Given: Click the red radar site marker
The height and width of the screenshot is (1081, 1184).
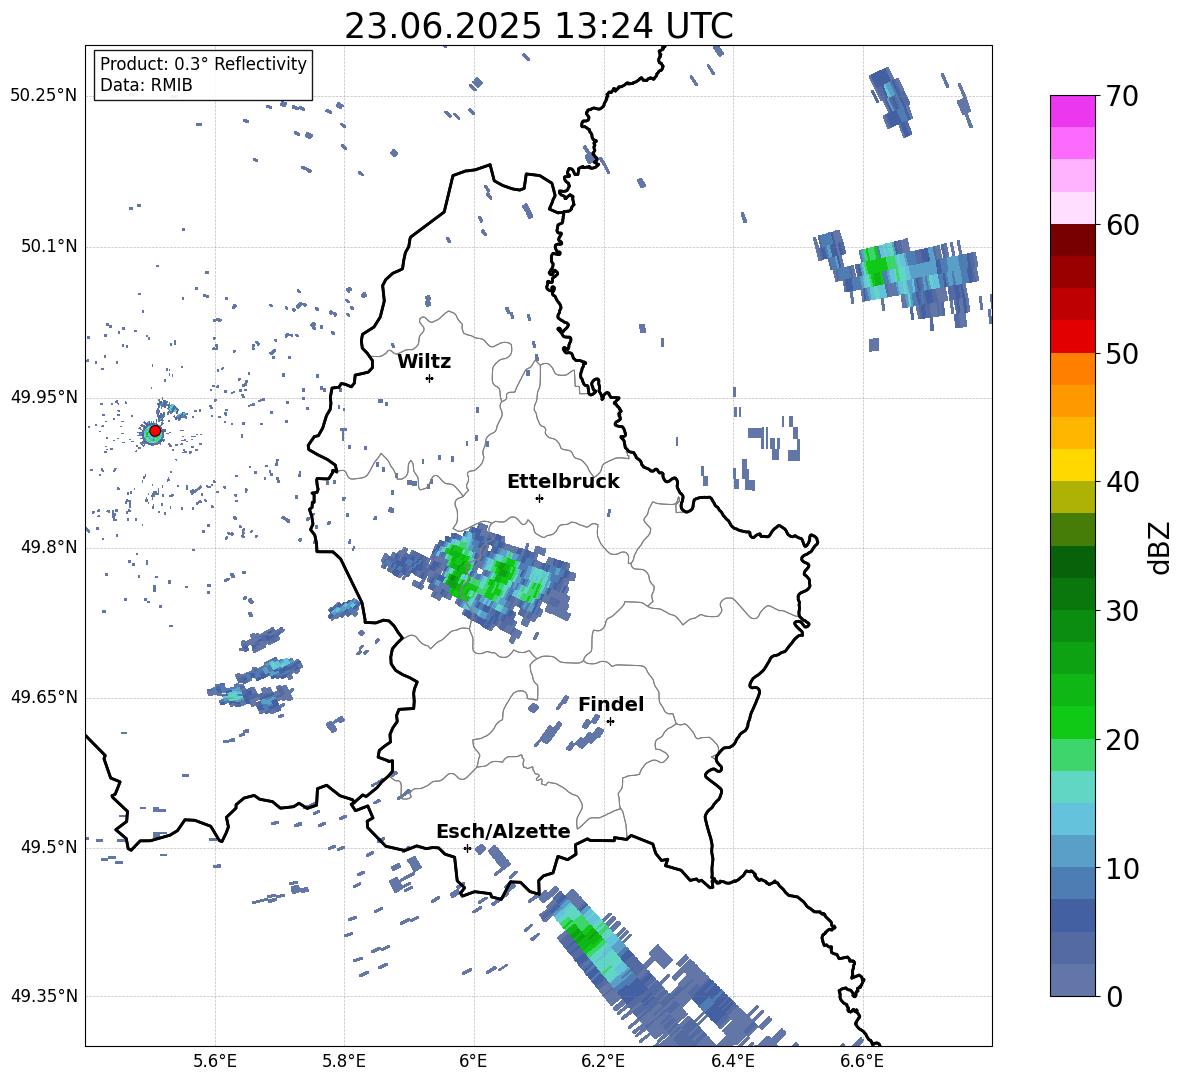Looking at the screenshot, I should click(155, 431).
